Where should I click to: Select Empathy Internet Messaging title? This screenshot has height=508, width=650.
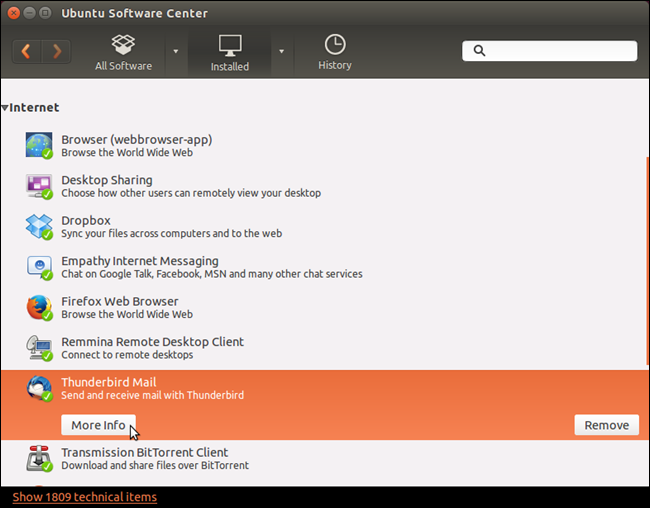[x=140, y=261]
